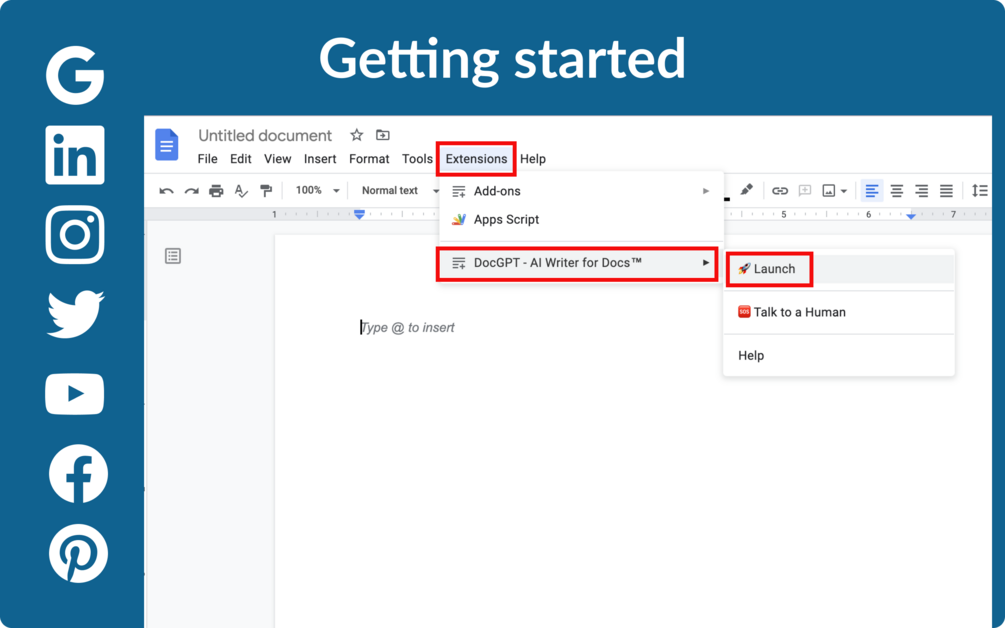Open the Edit menu
The image size is (1005, 628).
[x=240, y=159]
